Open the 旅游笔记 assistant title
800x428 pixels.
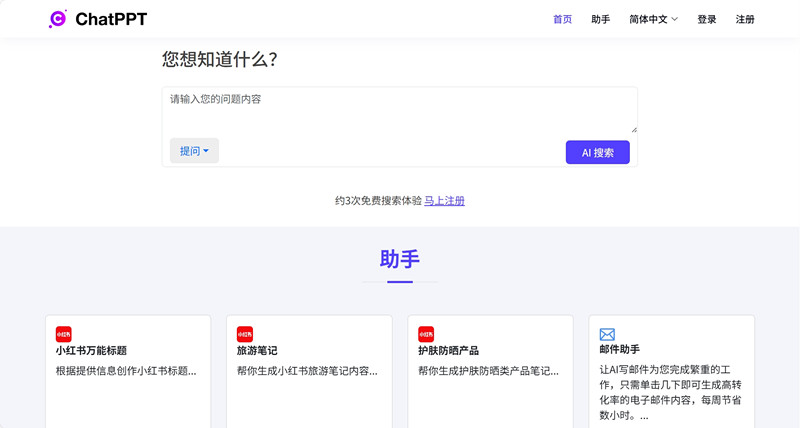pos(257,350)
